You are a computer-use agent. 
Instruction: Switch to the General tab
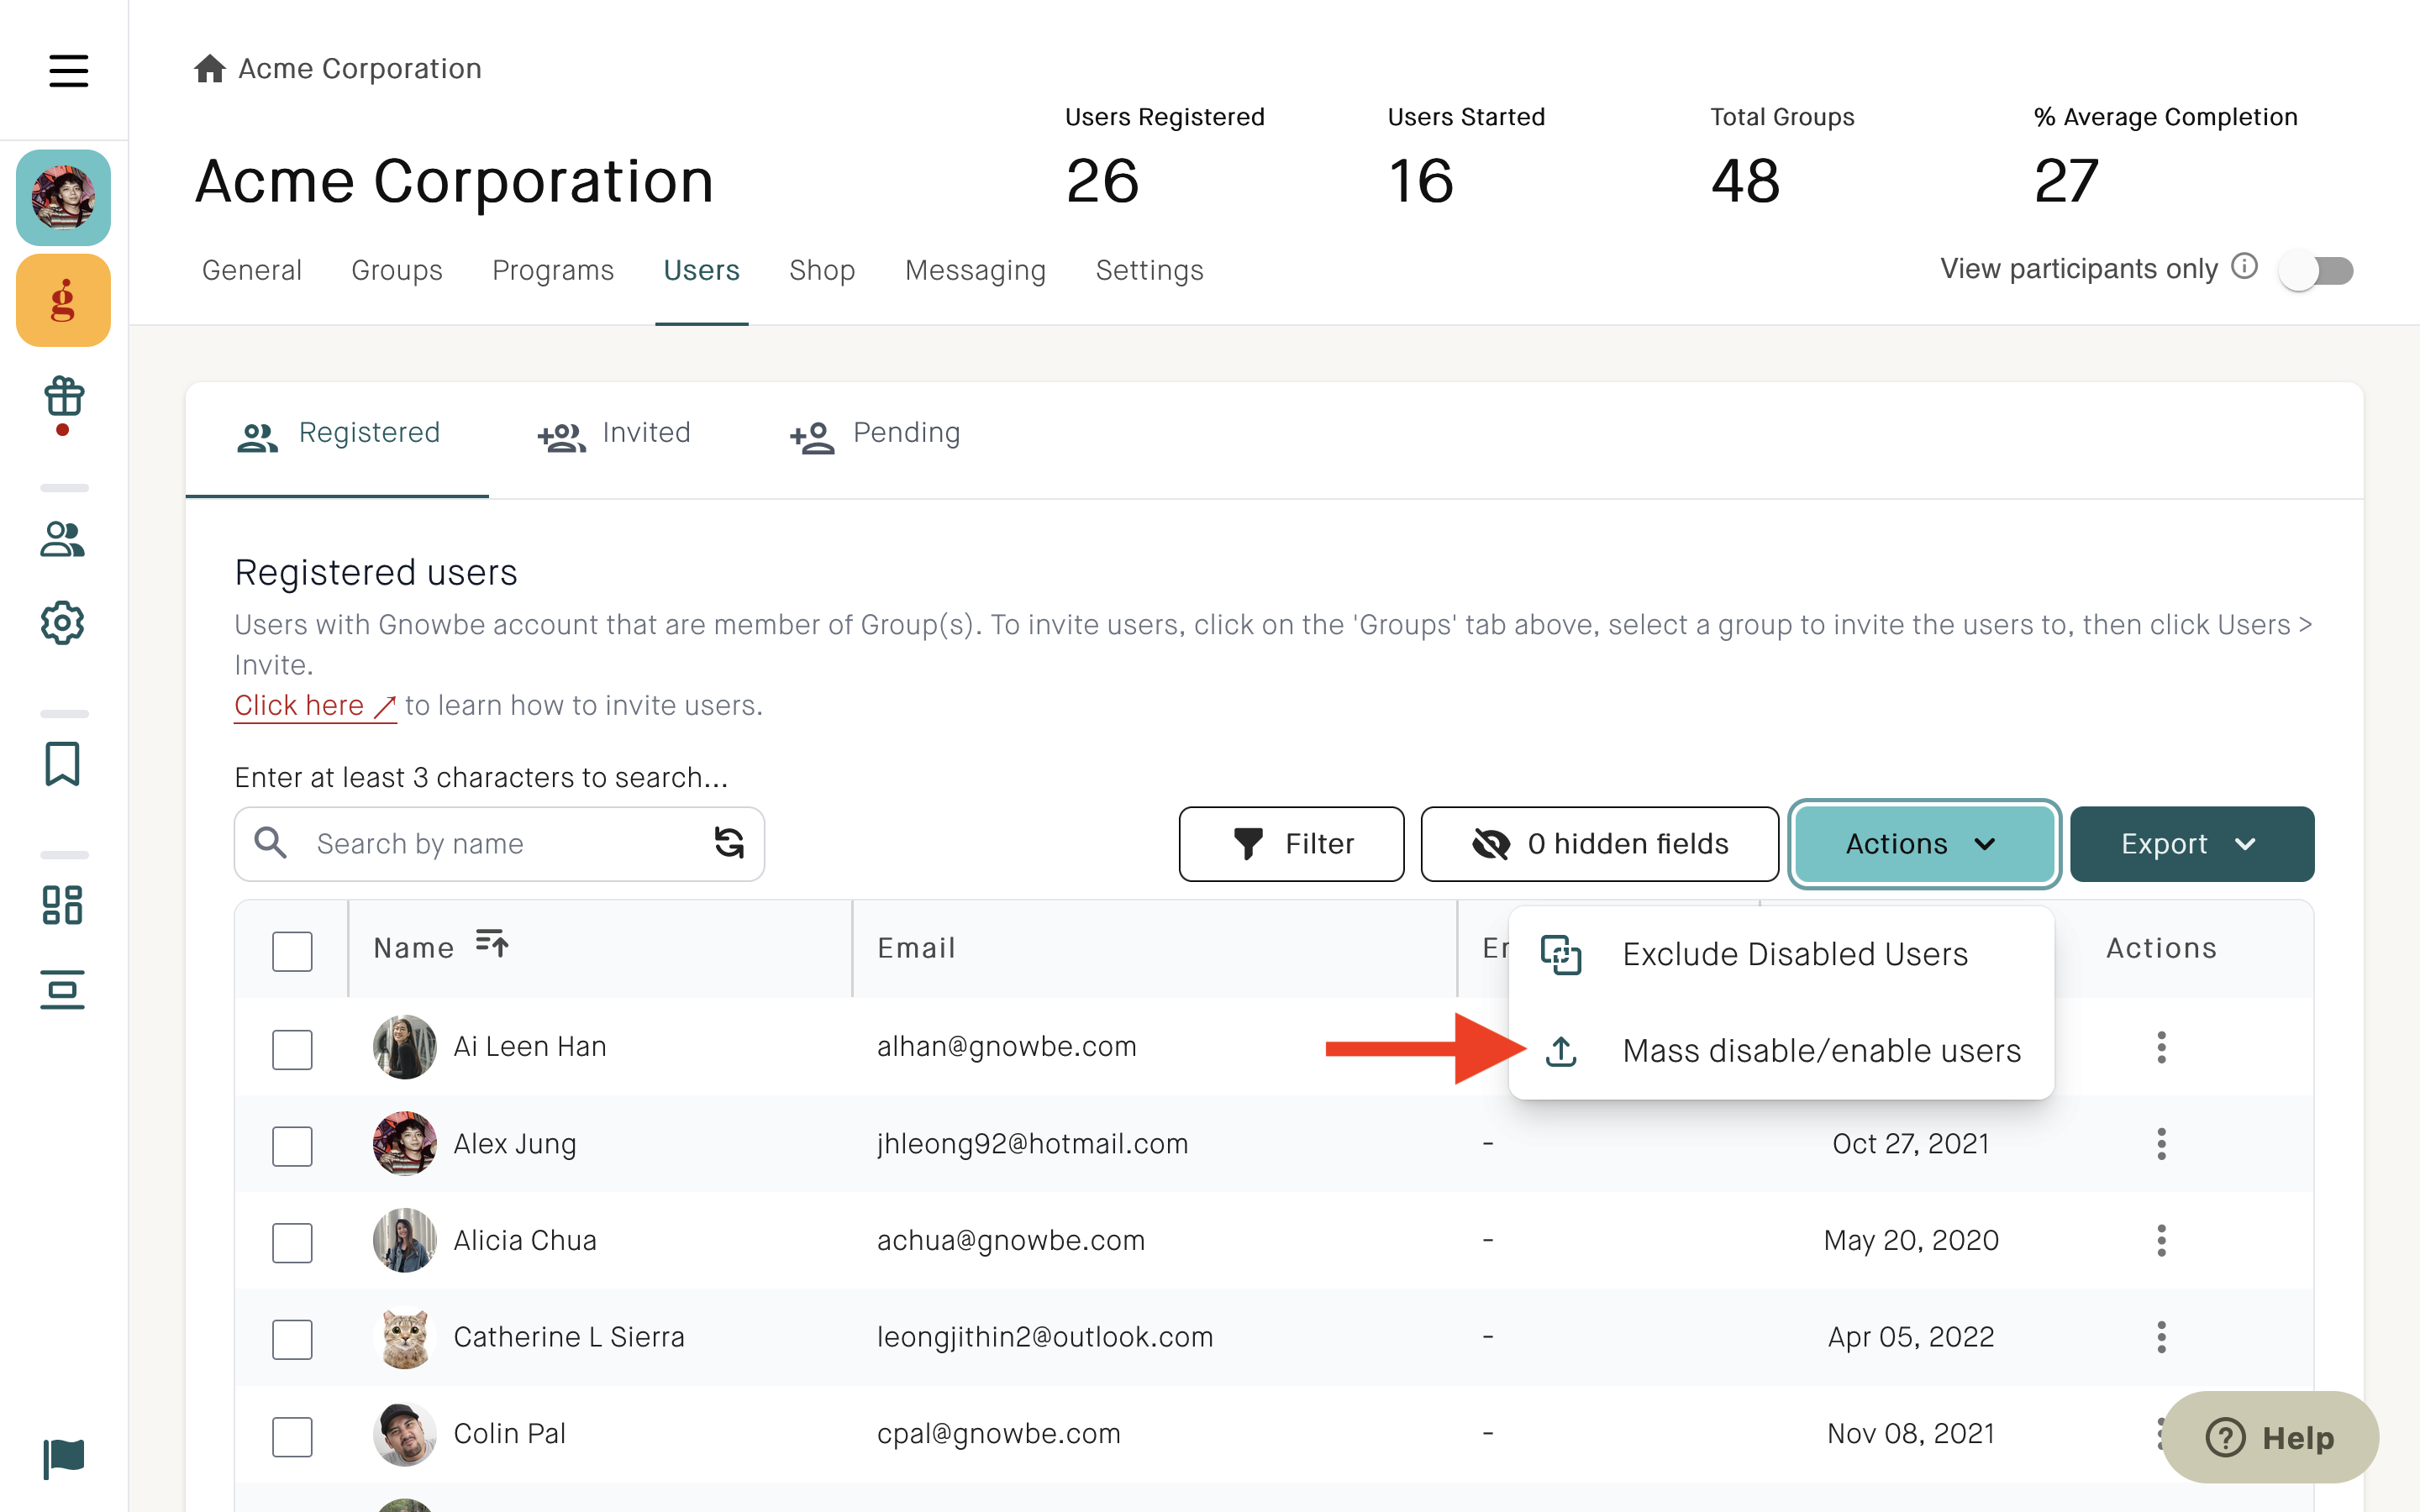point(252,270)
